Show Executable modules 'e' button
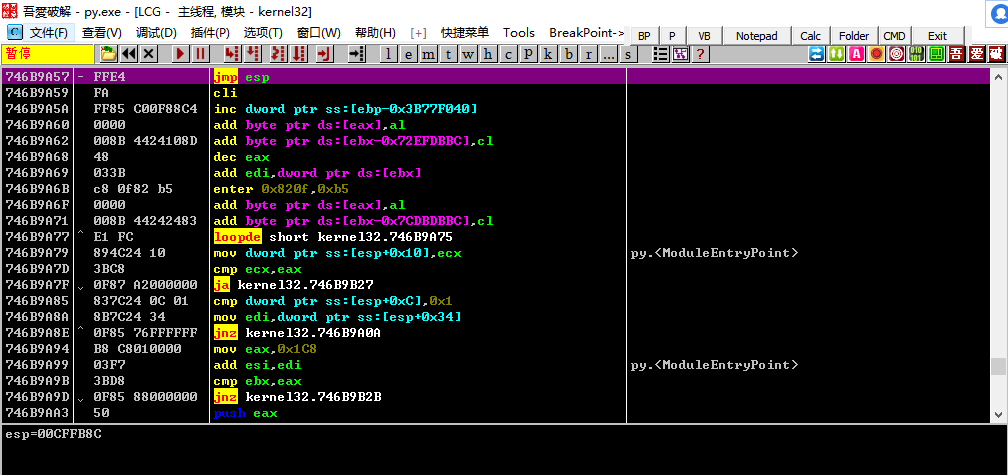The image size is (1008, 475). point(408,54)
